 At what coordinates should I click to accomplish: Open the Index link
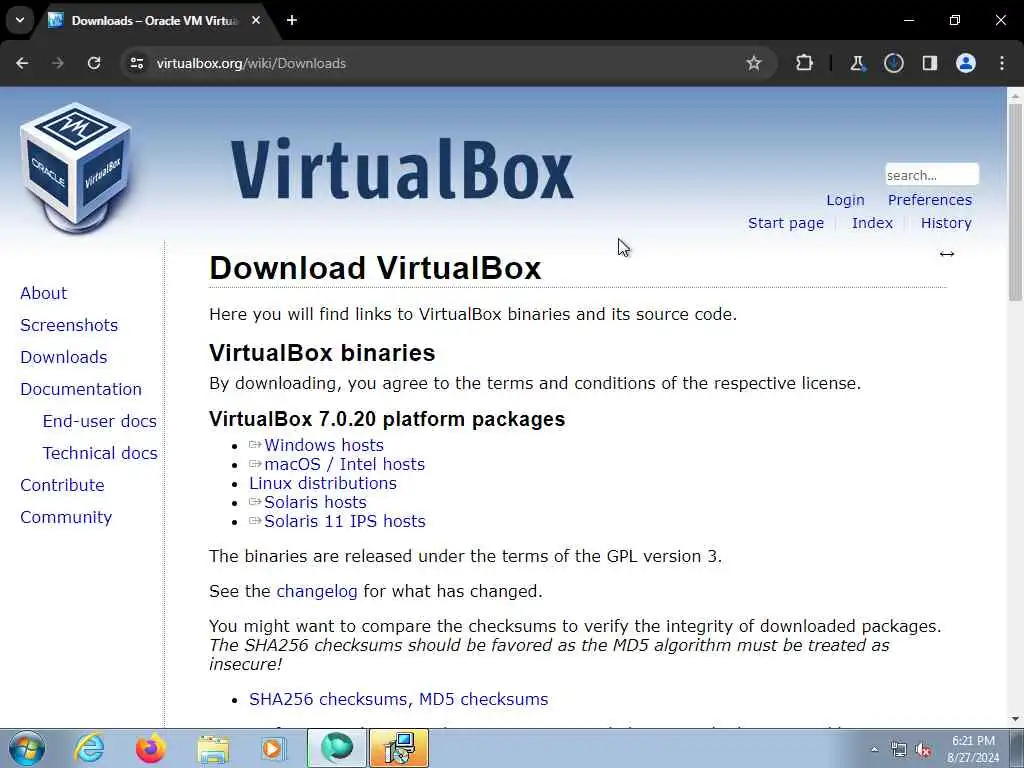[x=872, y=223]
